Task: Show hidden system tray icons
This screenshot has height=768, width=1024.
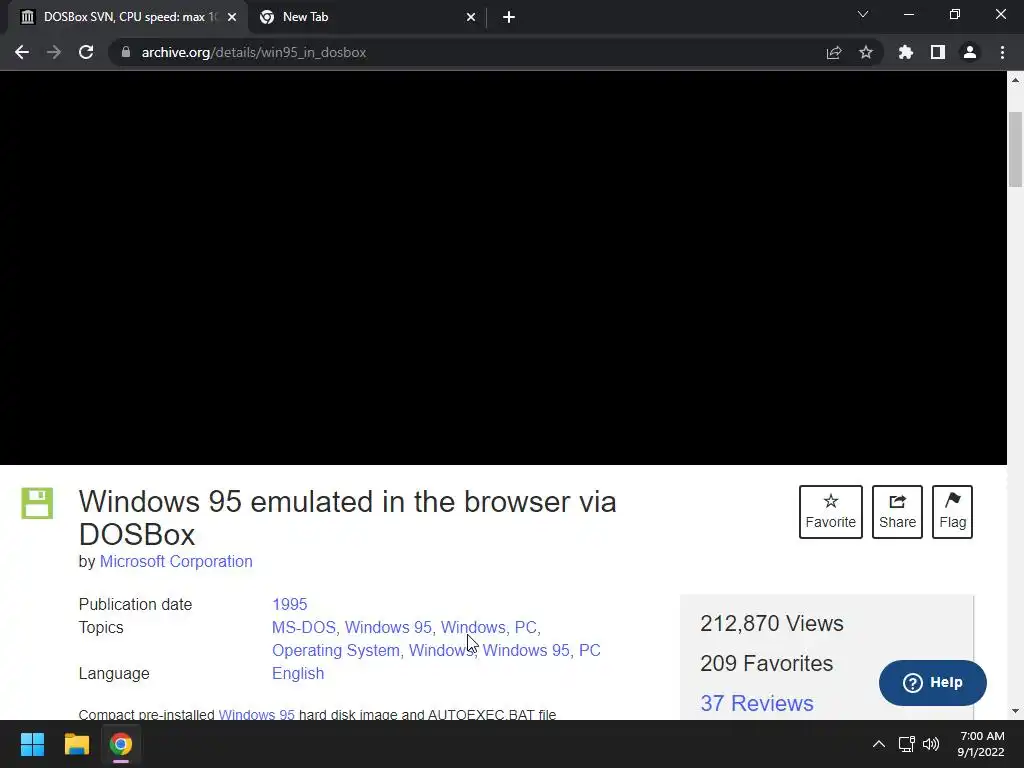Action: tap(879, 744)
